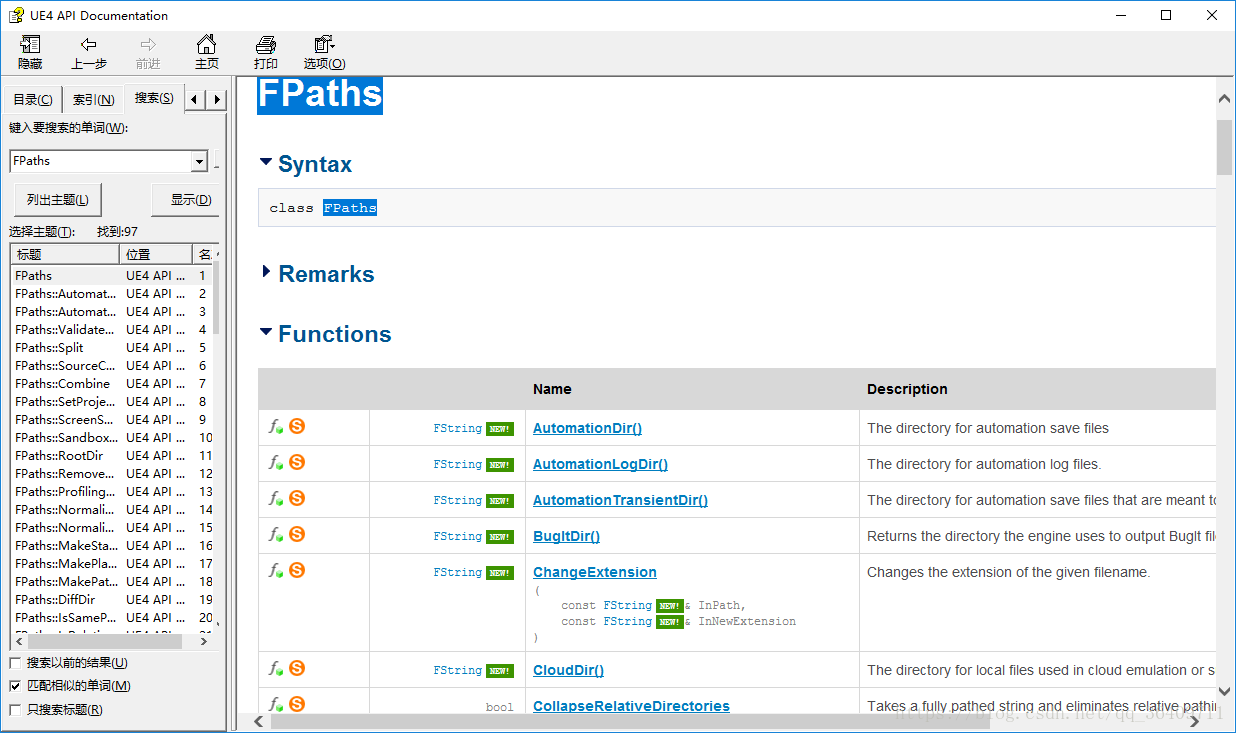The image size is (1236, 733).
Task: Click the function icon in the ChangeExtension row
Action: coord(276,570)
